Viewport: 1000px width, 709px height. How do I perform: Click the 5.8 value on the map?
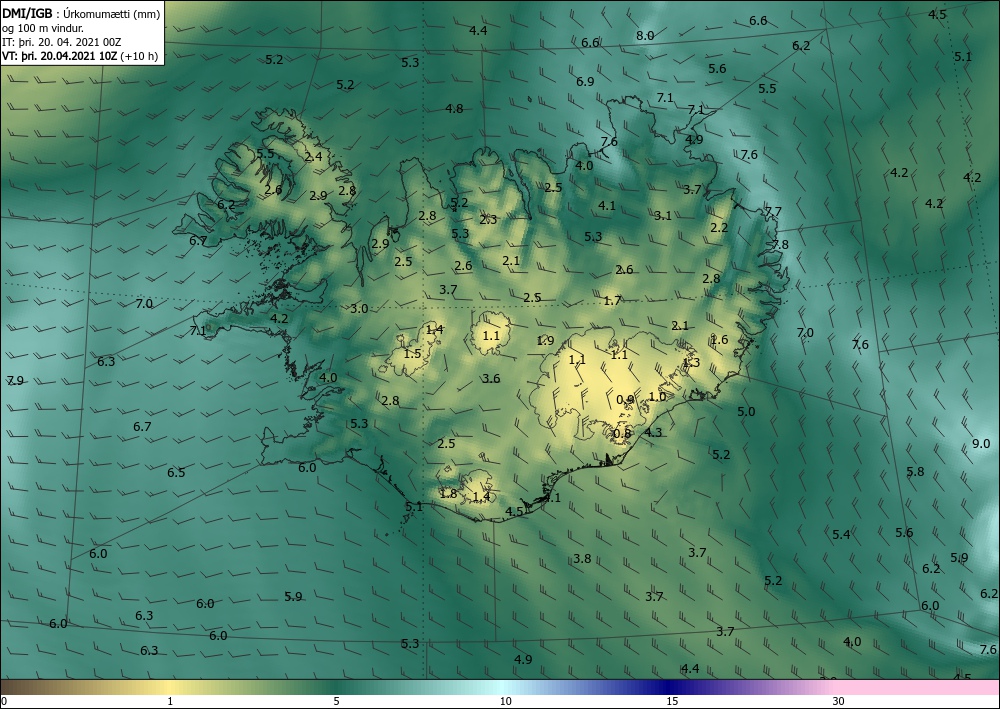pos(915,472)
